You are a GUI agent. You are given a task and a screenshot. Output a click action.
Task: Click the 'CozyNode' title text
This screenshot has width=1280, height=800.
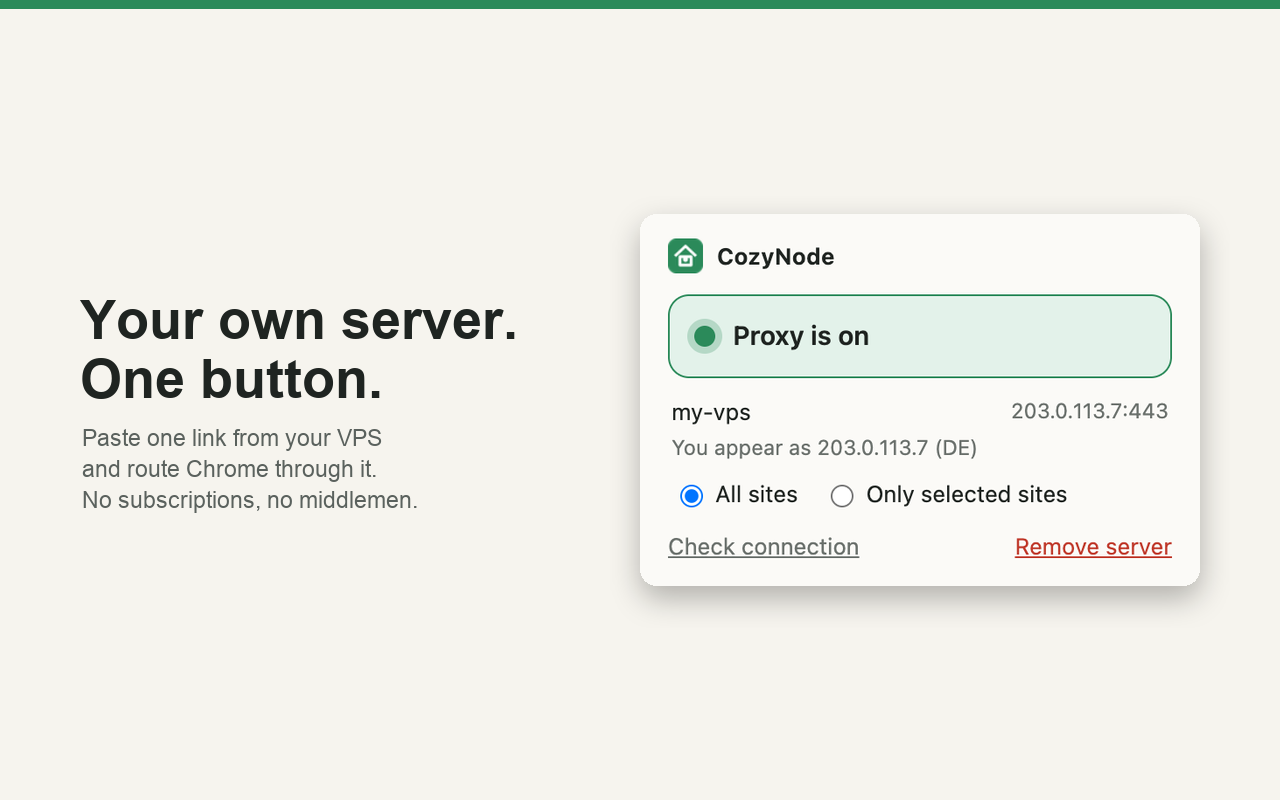(775, 257)
